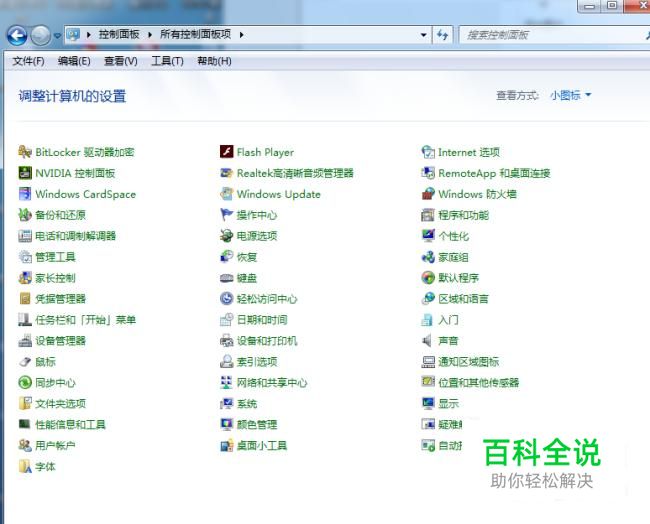The height and width of the screenshot is (524, 650).
Task: Expand the address bar history dropdown
Action: tap(423, 35)
